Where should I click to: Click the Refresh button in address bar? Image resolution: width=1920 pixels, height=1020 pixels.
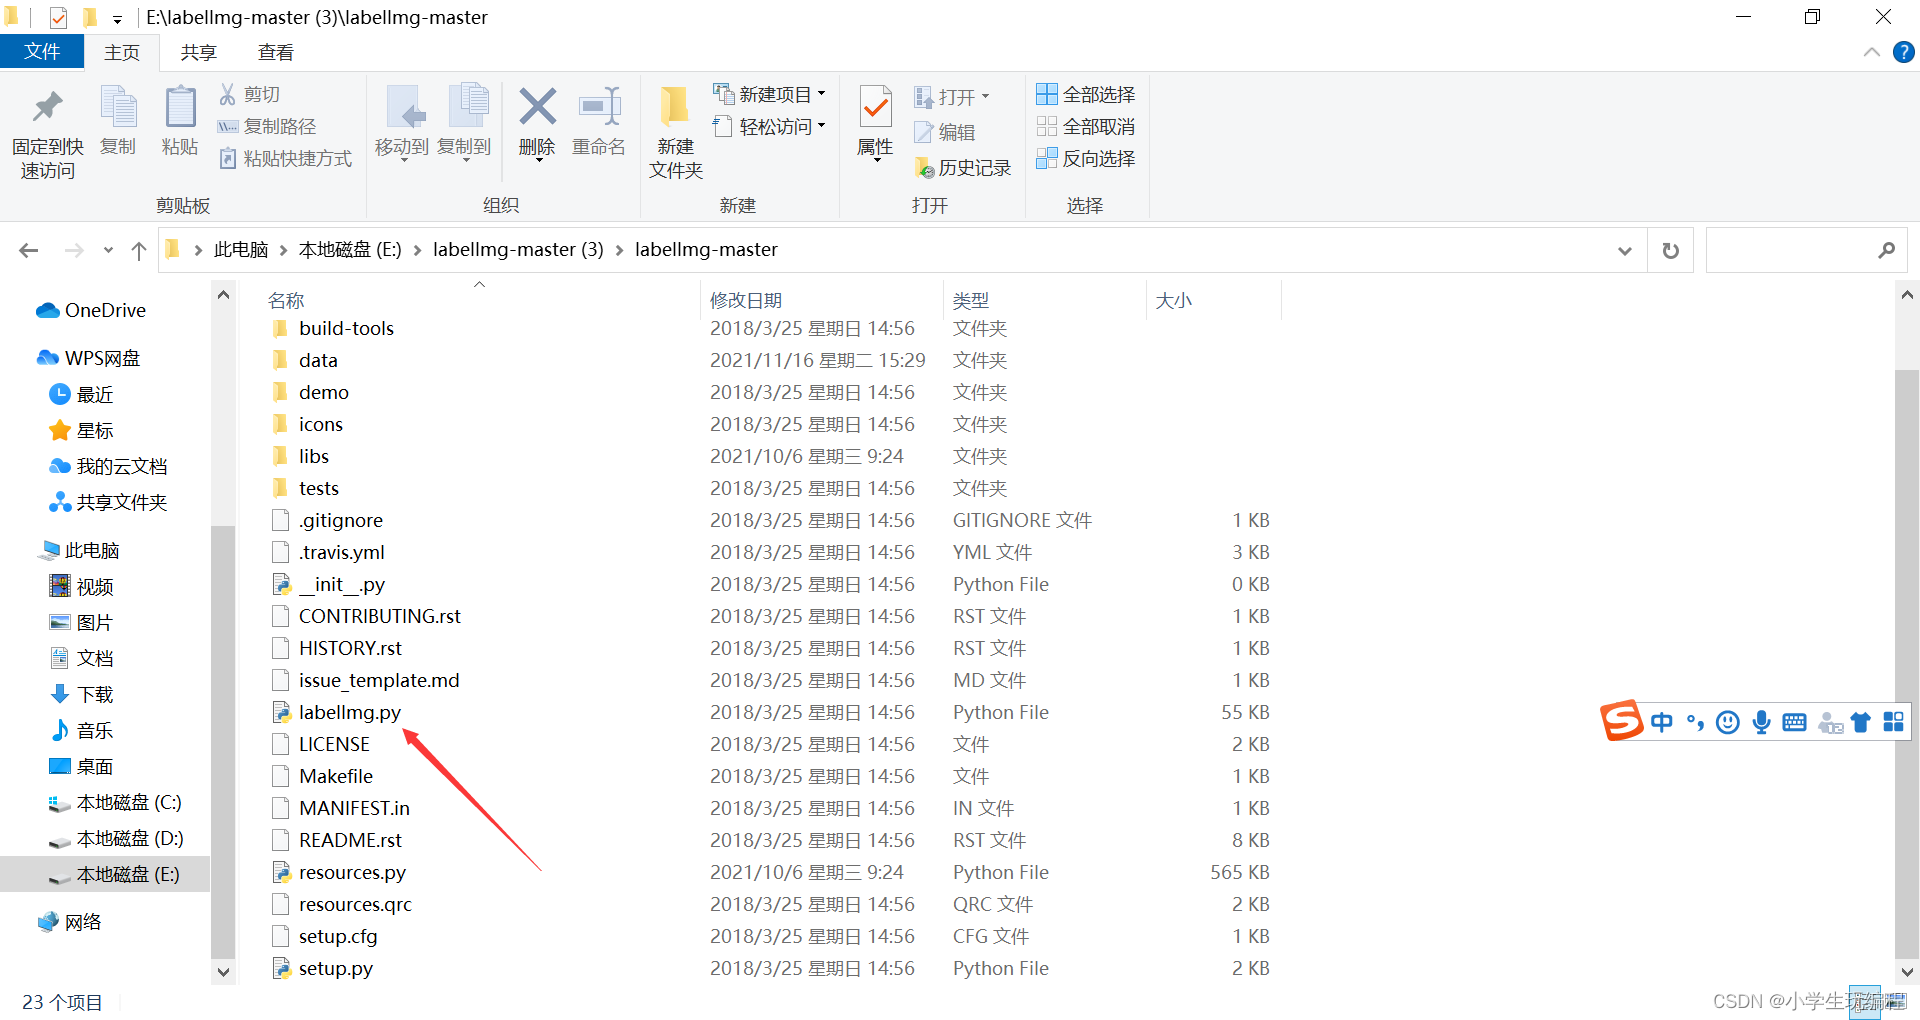click(1670, 250)
